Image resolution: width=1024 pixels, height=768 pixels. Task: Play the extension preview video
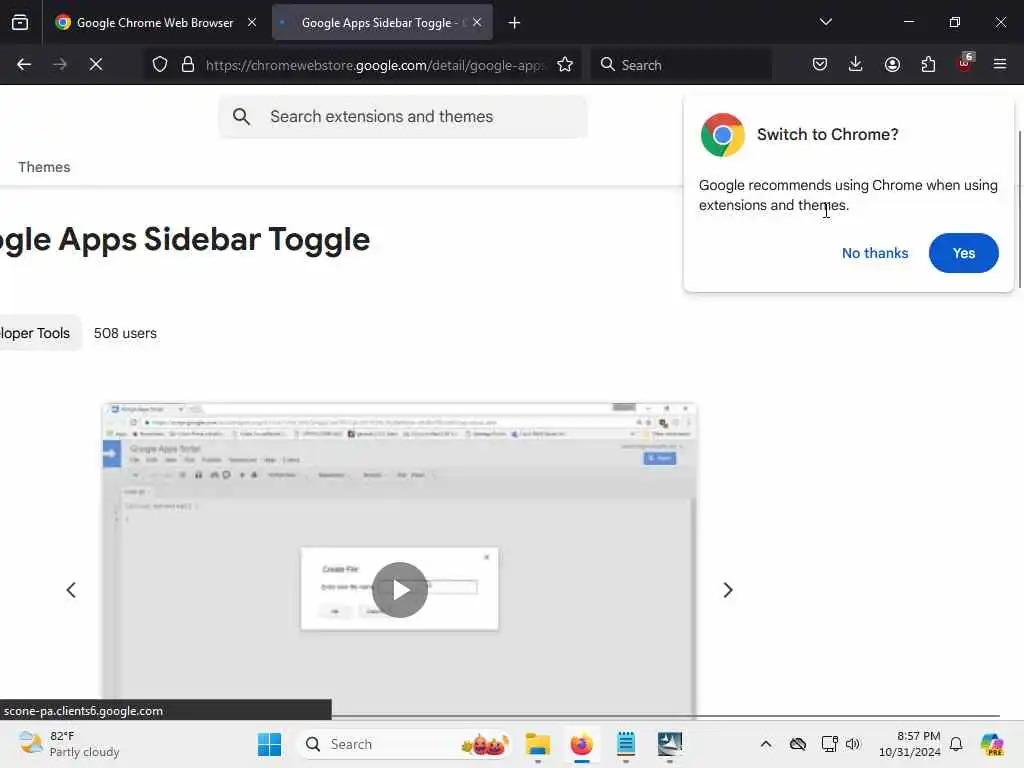[400, 590]
